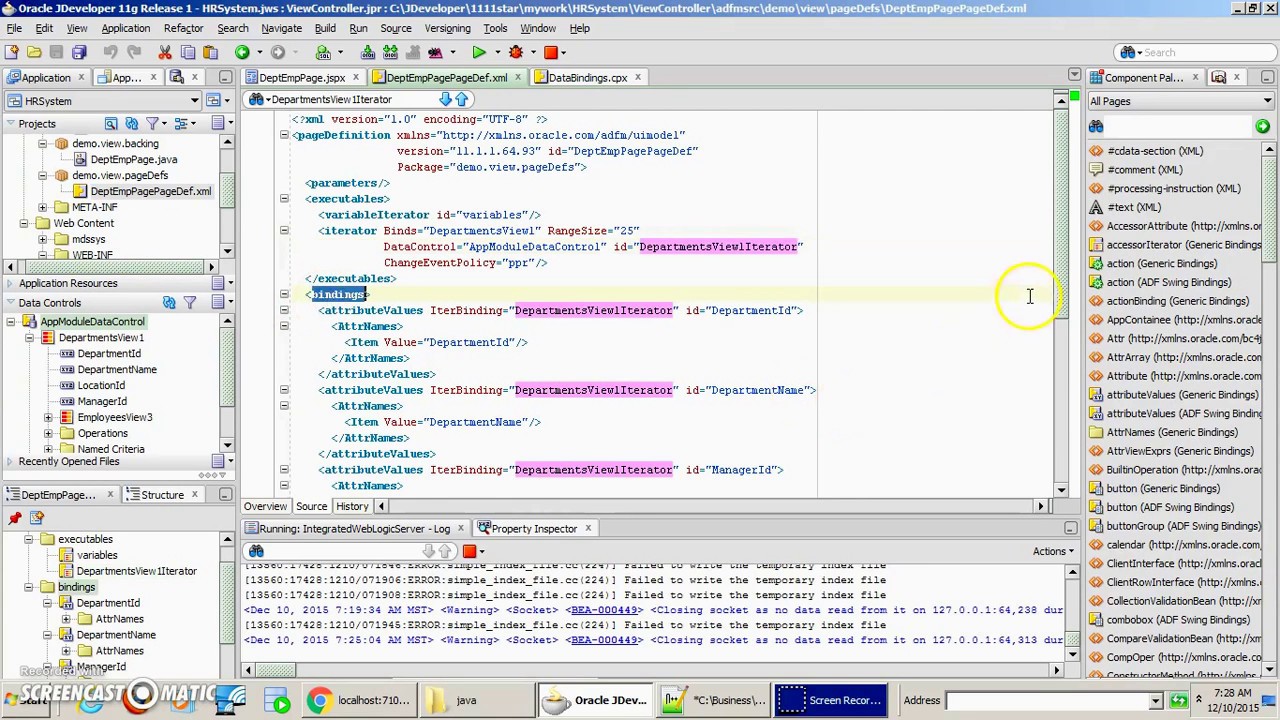Open the Oracle JDeveloper taskbar button
Image resolution: width=1280 pixels, height=720 pixels.
[x=596, y=701]
